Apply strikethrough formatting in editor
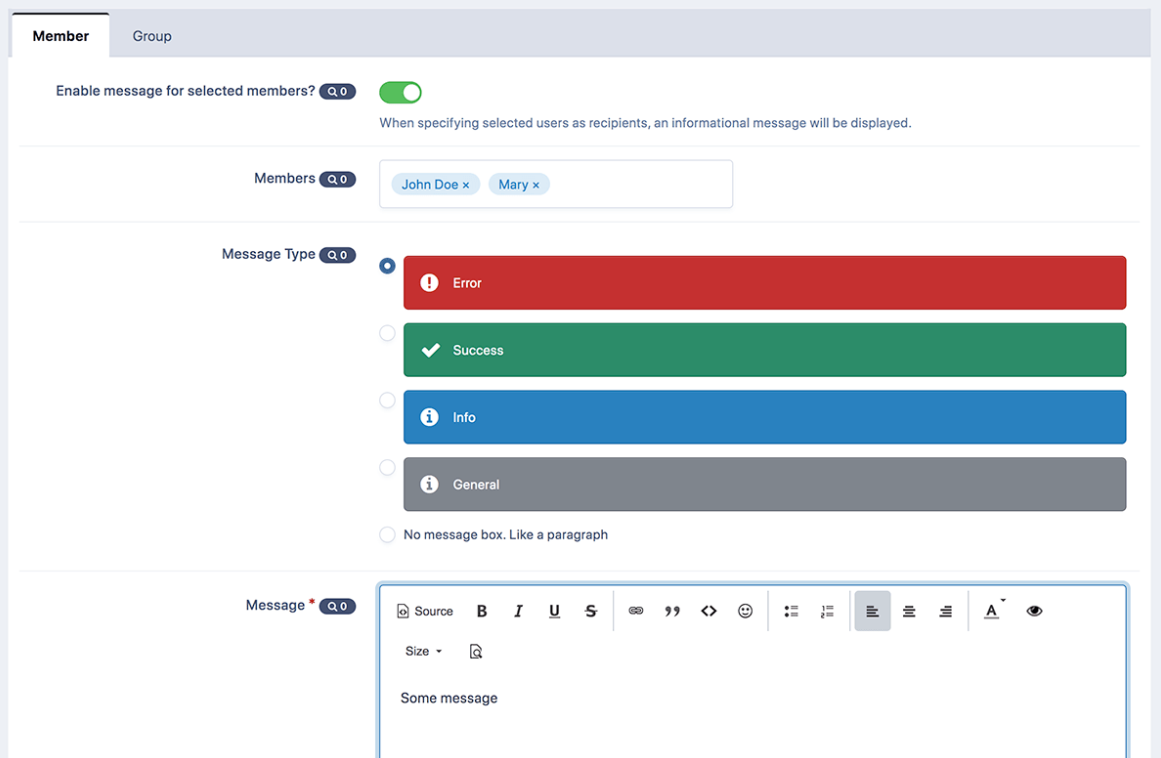The image size is (1161, 758). [x=591, y=611]
